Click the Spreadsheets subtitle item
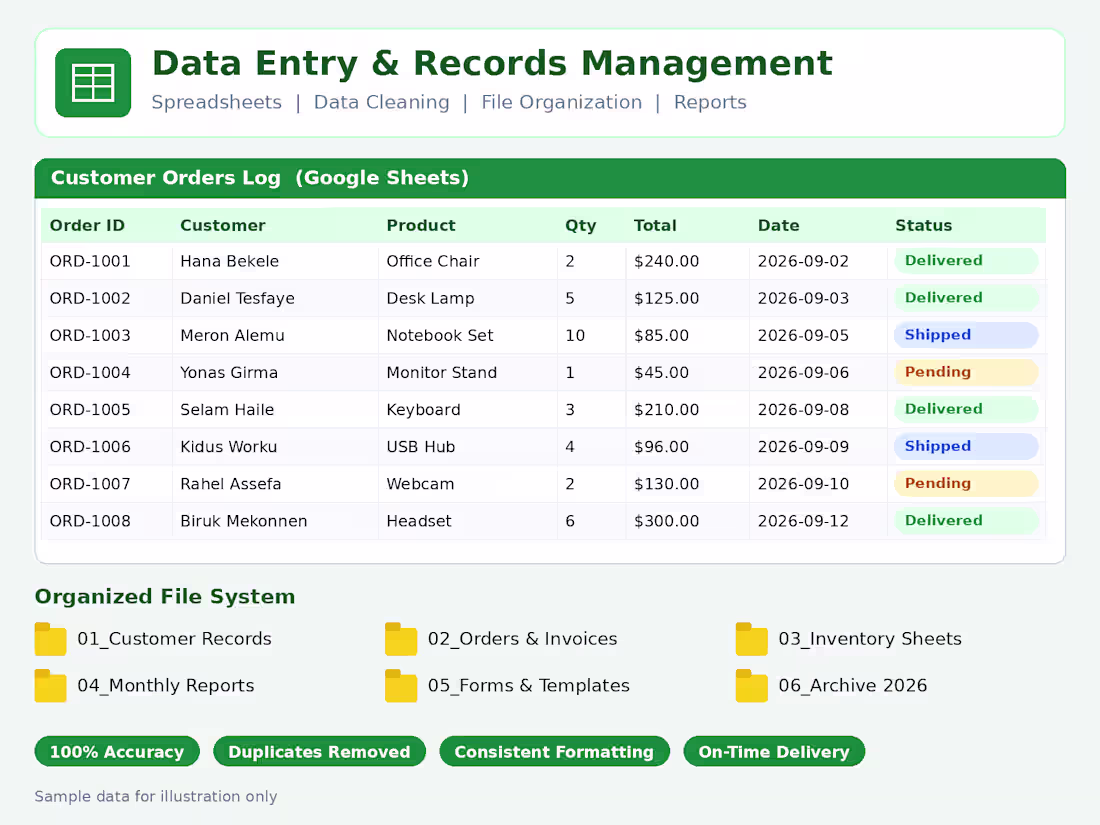The image size is (1100, 825). [217, 102]
